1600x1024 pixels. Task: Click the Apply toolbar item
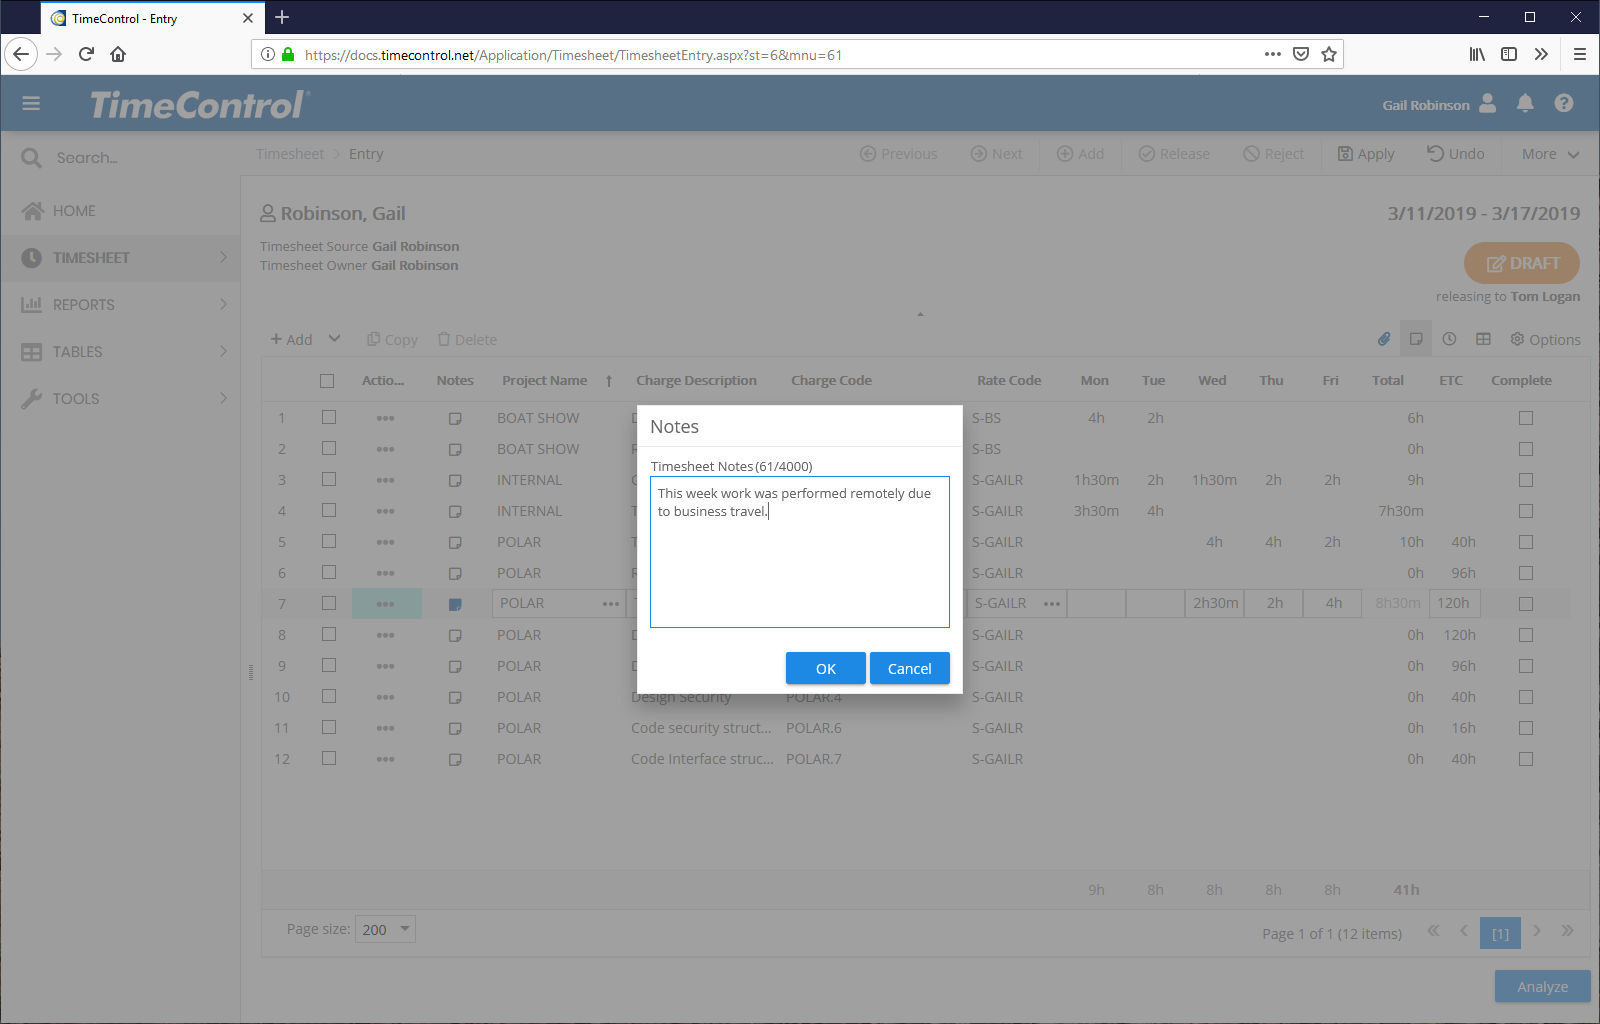(x=1366, y=154)
